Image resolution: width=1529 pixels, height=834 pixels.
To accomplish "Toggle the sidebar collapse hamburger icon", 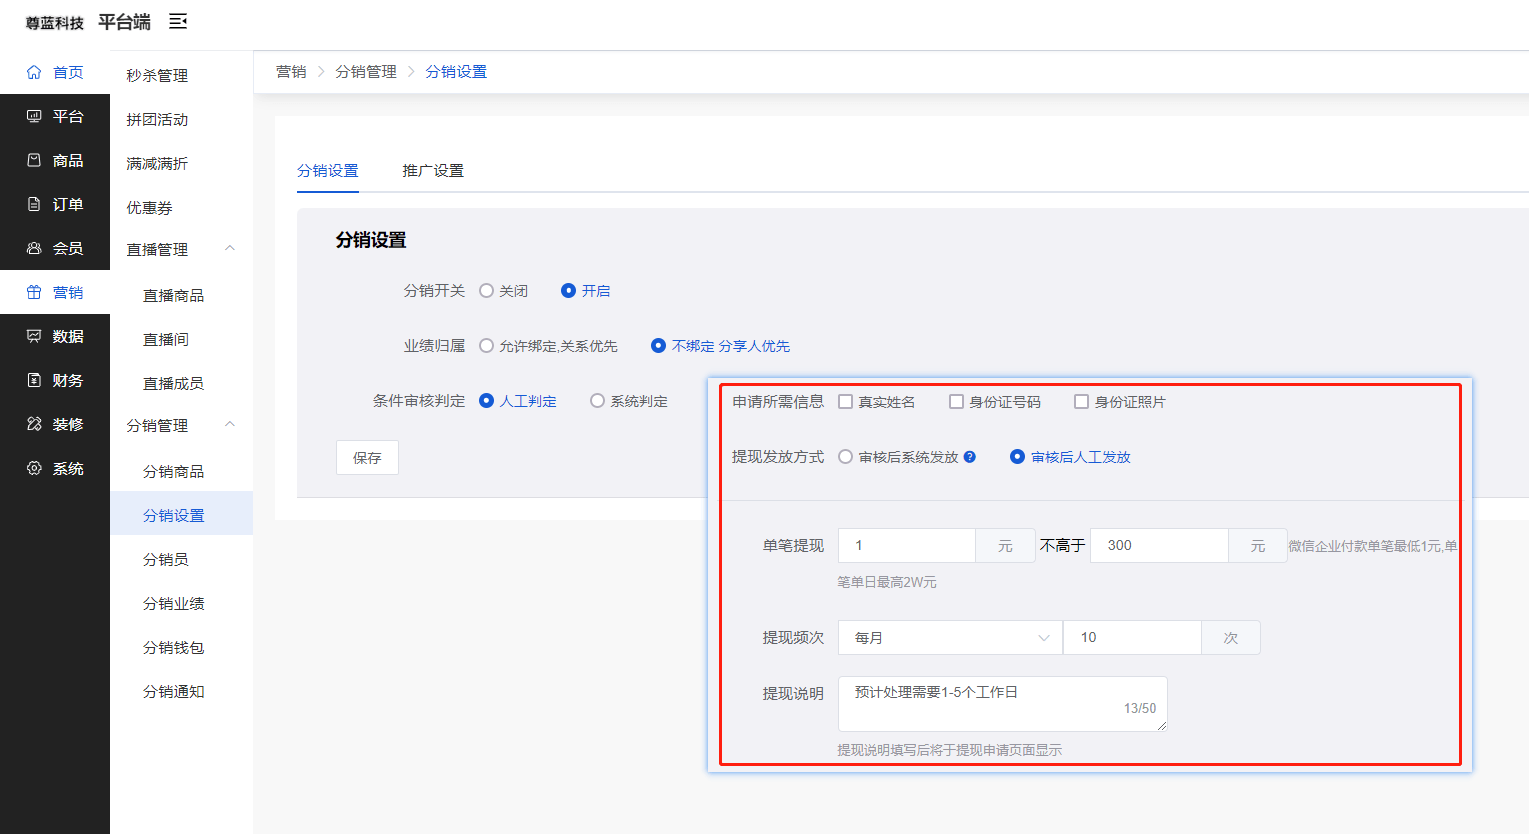I will point(178,21).
